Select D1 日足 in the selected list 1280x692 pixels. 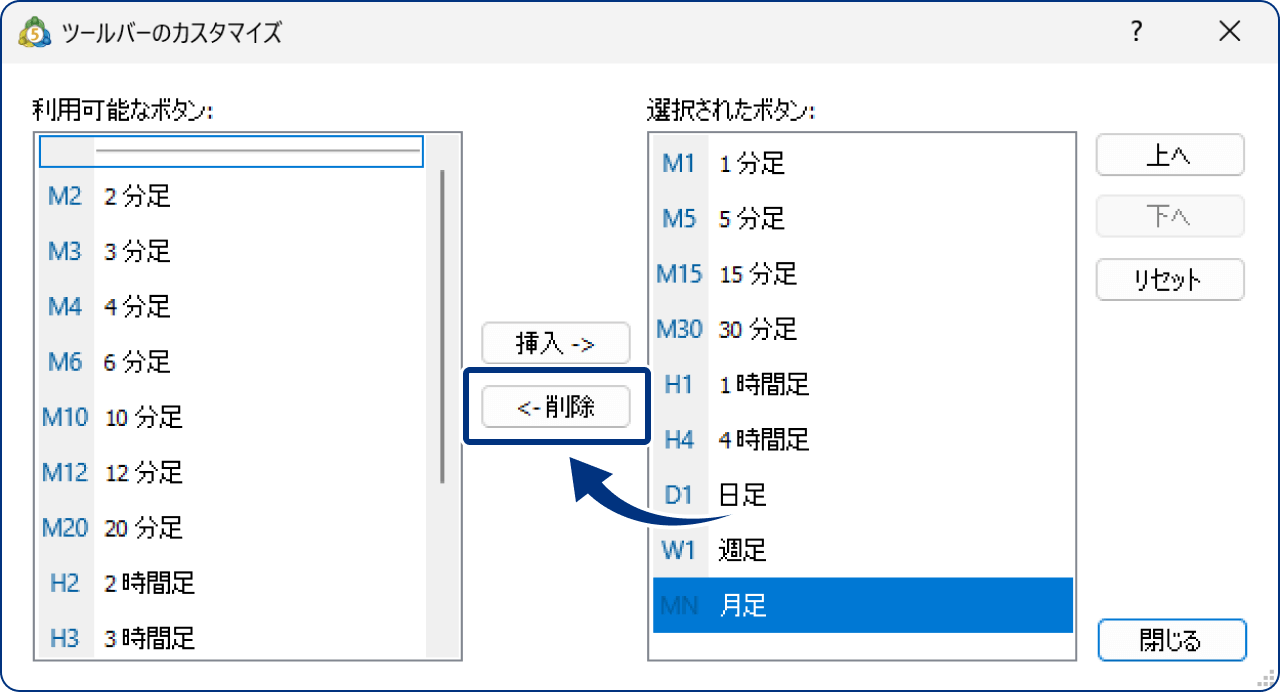860,494
